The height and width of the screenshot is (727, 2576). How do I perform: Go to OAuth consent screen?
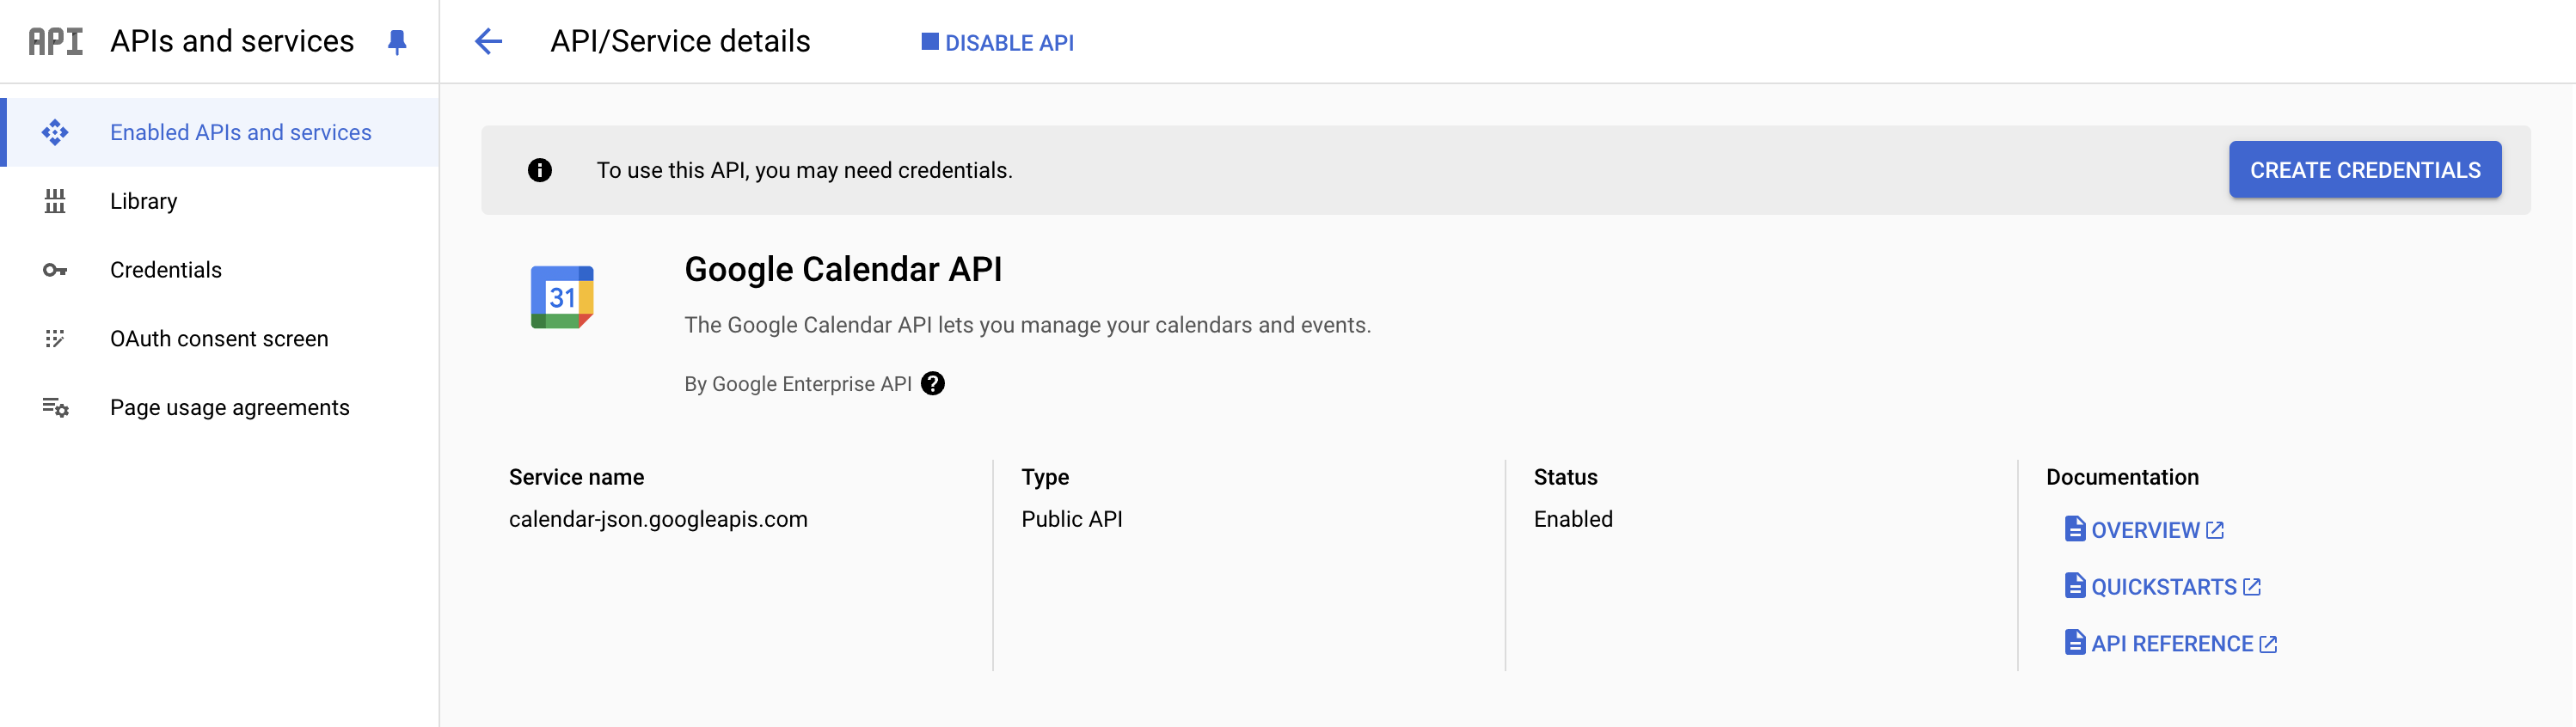point(219,339)
